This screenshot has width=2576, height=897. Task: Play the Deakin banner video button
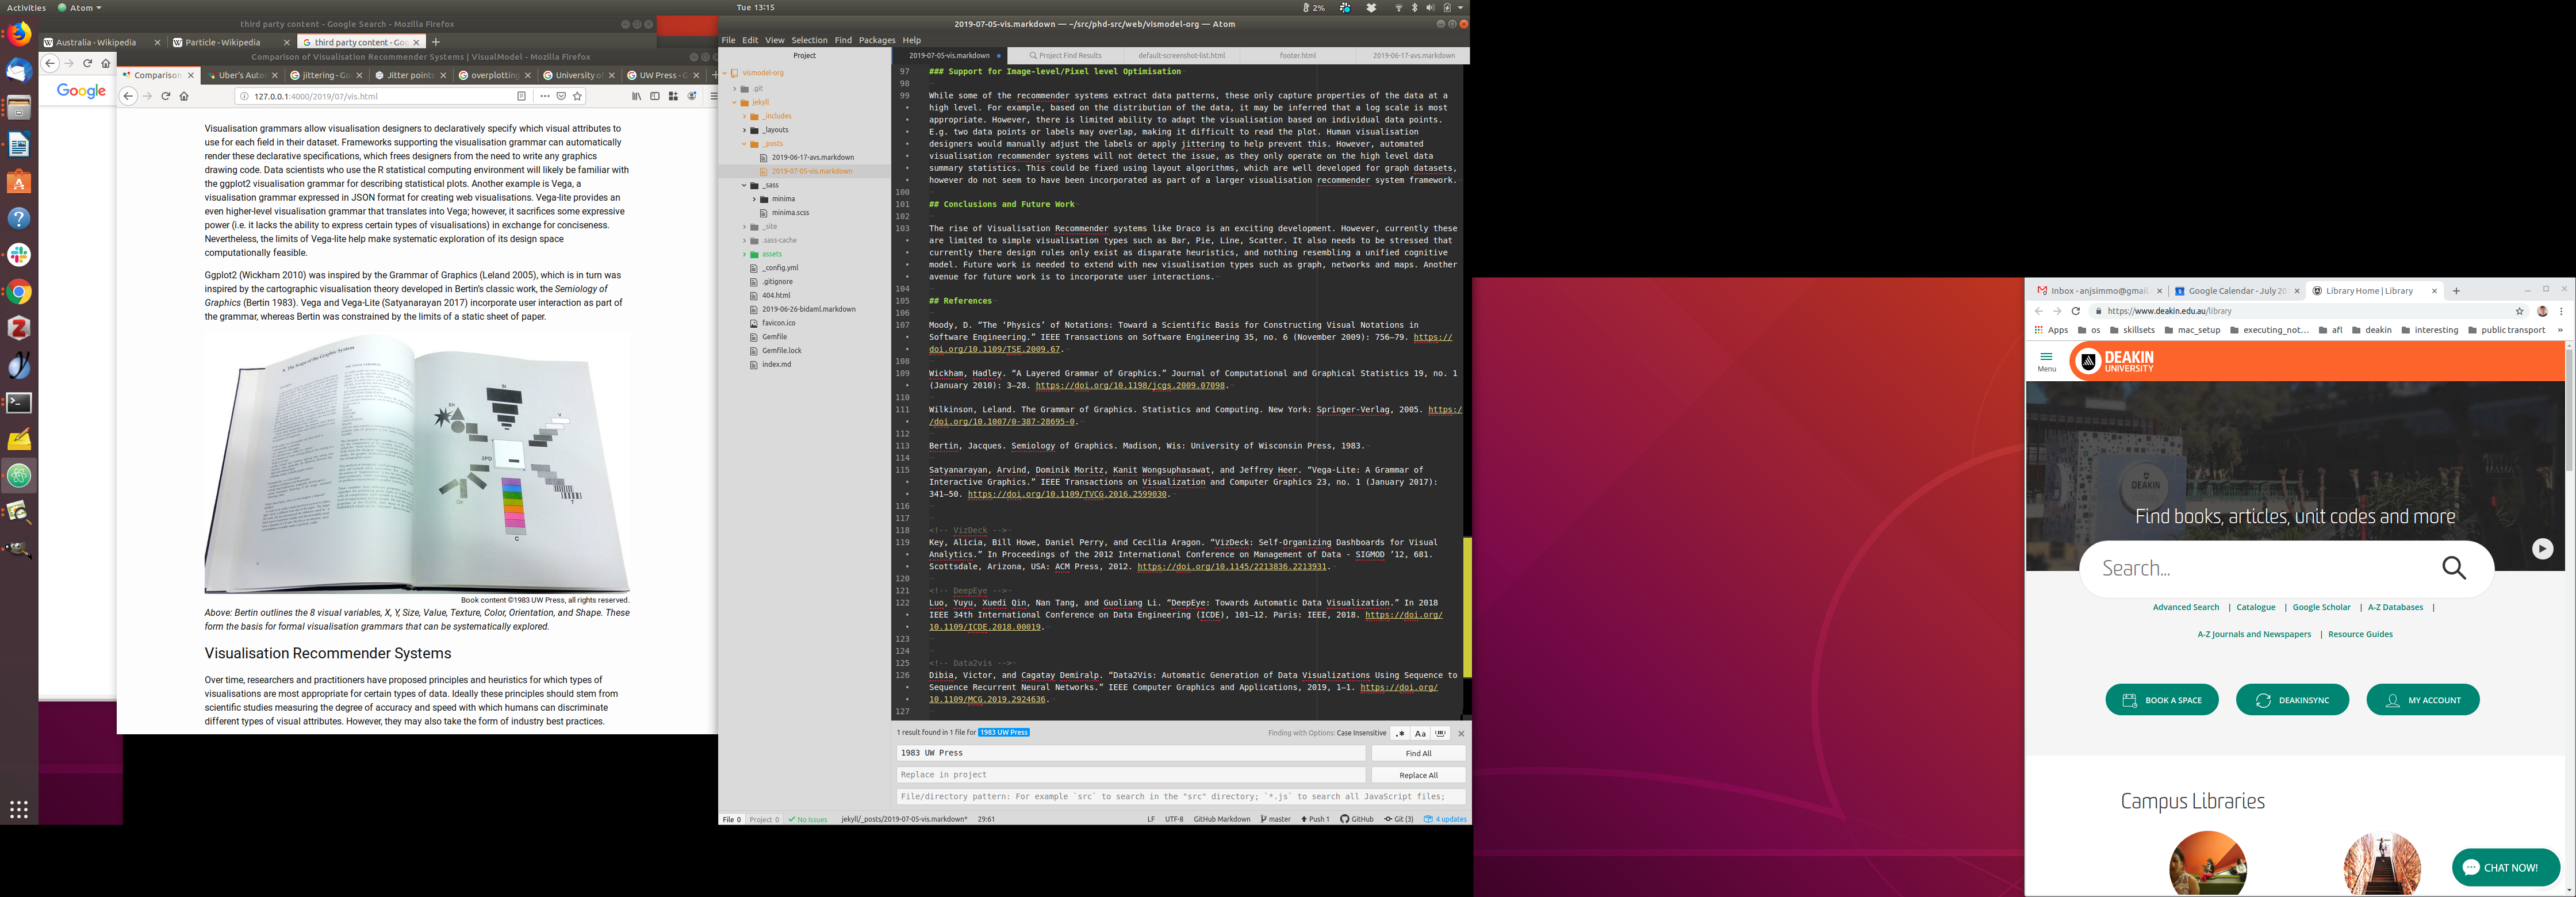pos(2542,548)
